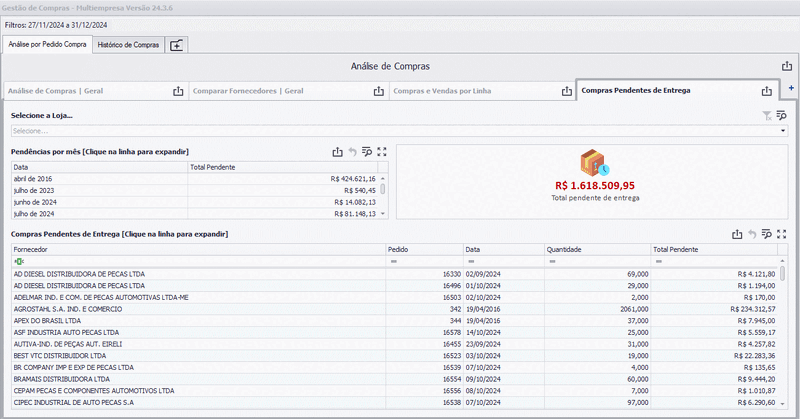Select AUTIVA-IND. DE PEÇAS AUT. EIRELI row
The height and width of the screenshot is (419, 800).
tap(394, 344)
